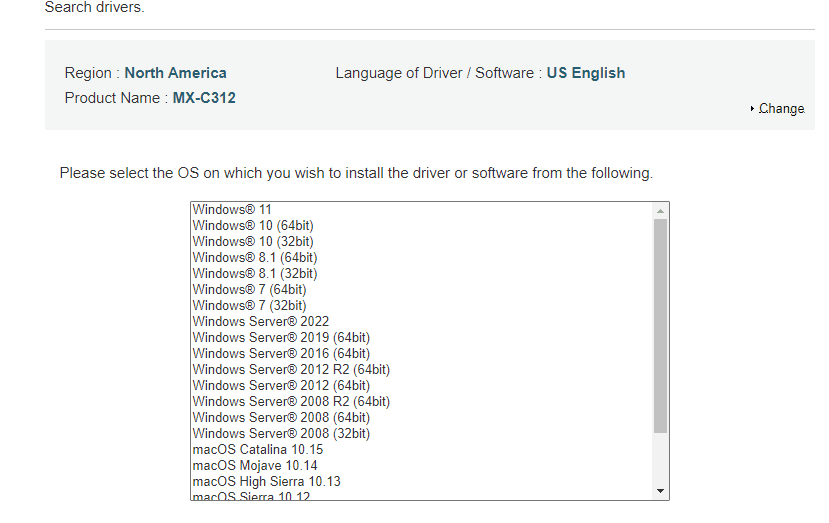
Task: Select Windows 7 (64bit) option
Action: click(x=249, y=290)
